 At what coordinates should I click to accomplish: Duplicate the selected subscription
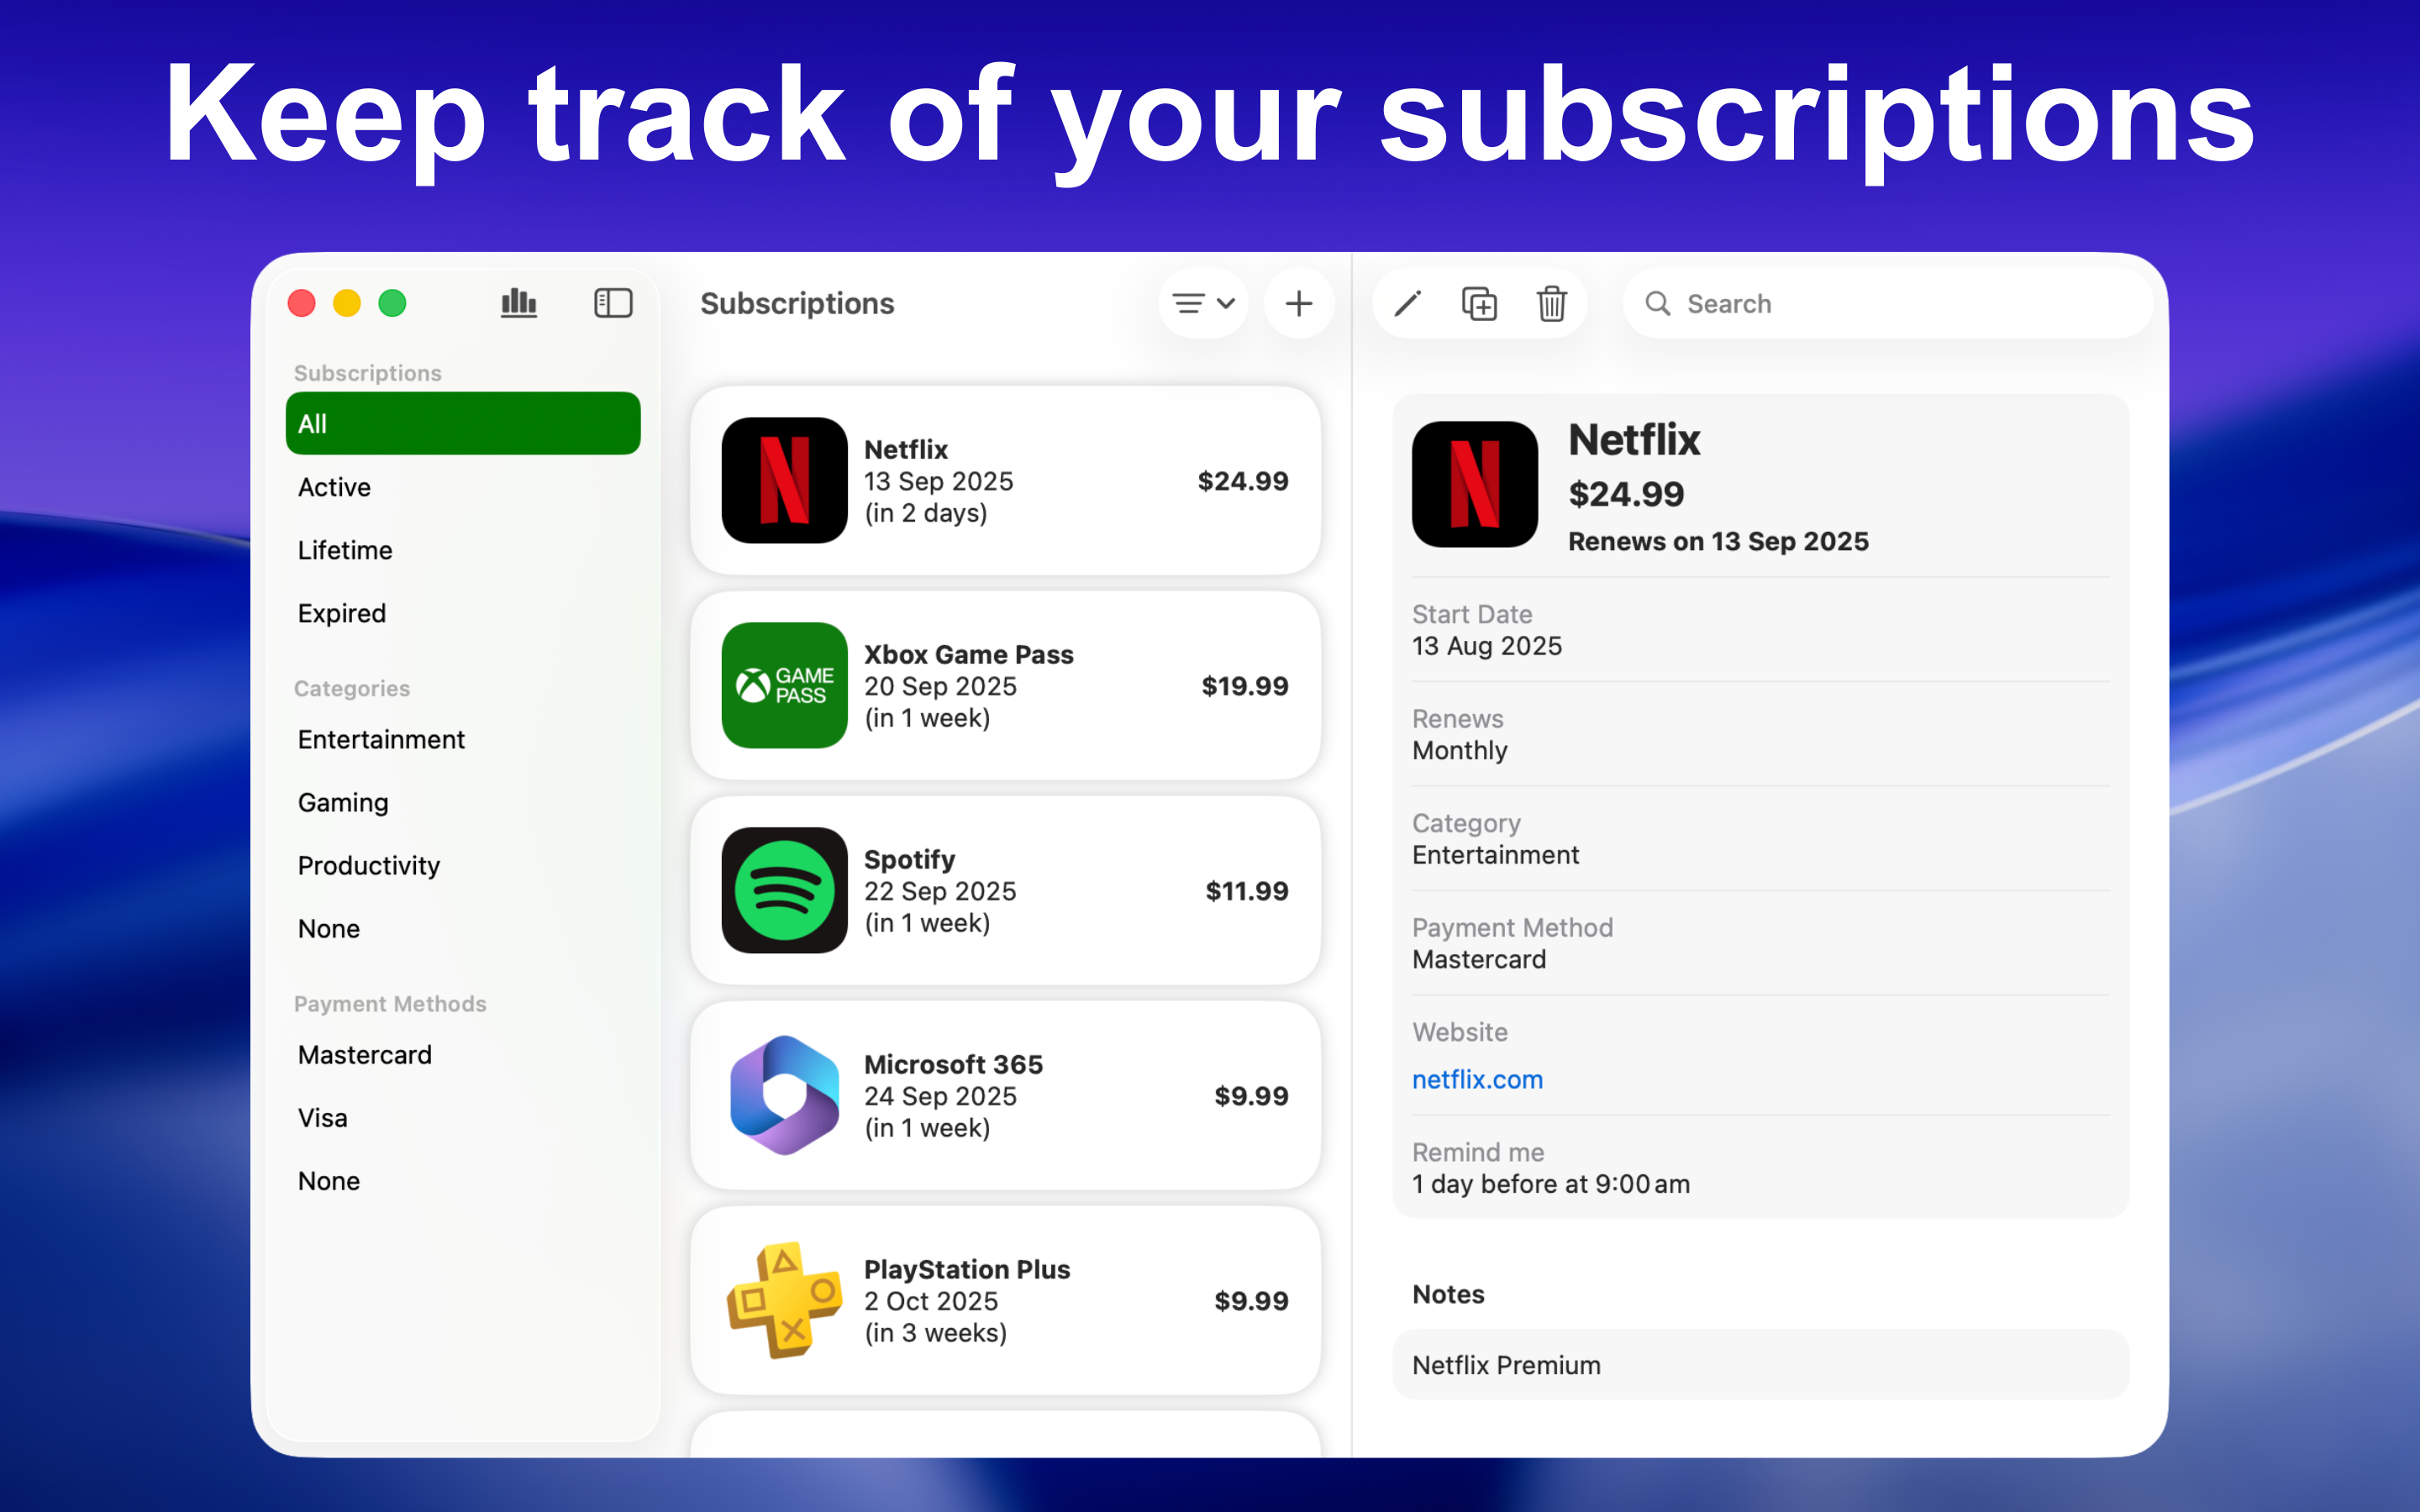click(x=1479, y=303)
